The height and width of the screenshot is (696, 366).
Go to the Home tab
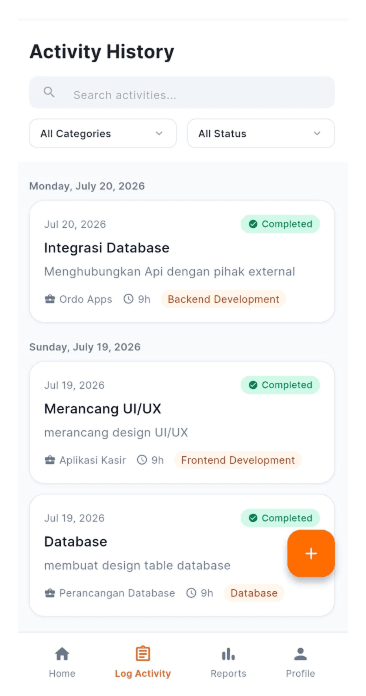pyautogui.click(x=62, y=662)
